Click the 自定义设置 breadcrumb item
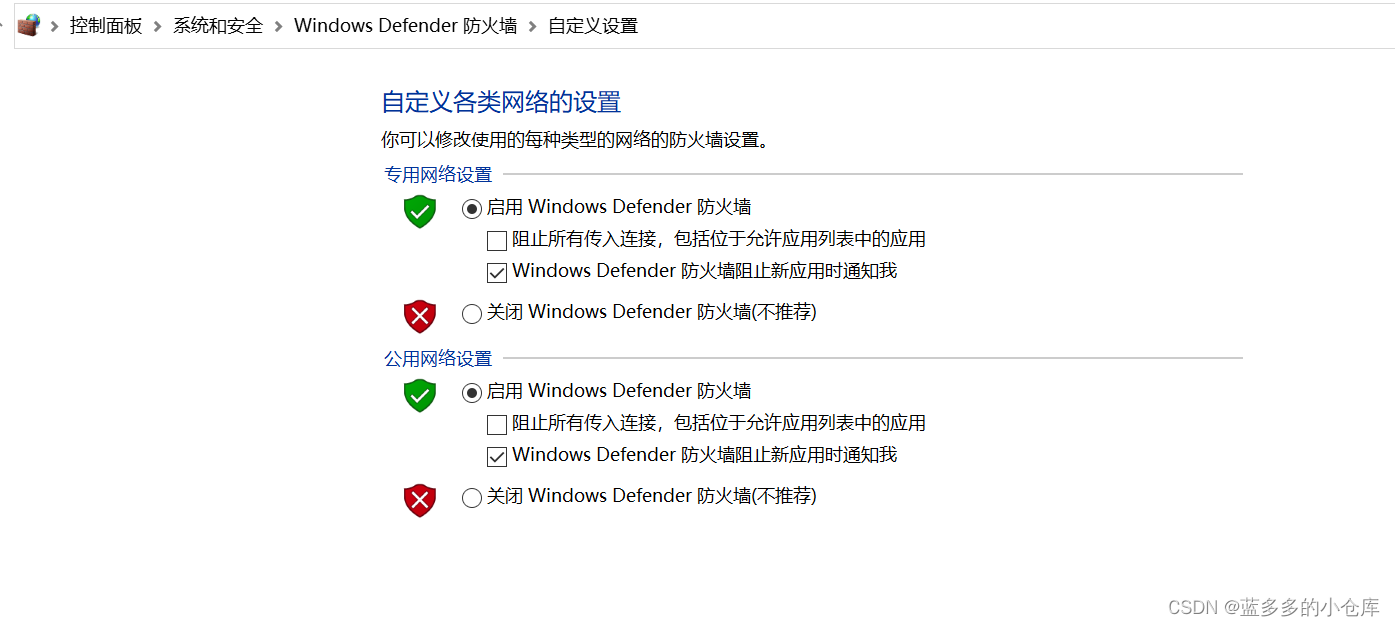Screen dimensions: 1395x626 pyautogui.click(x=593, y=26)
